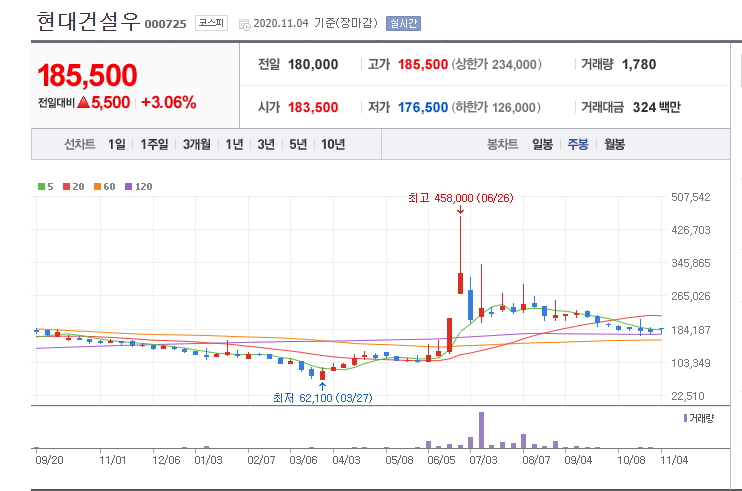Click the red candle at the 458,000 peak
742x491 pixels.
pyautogui.click(x=460, y=283)
